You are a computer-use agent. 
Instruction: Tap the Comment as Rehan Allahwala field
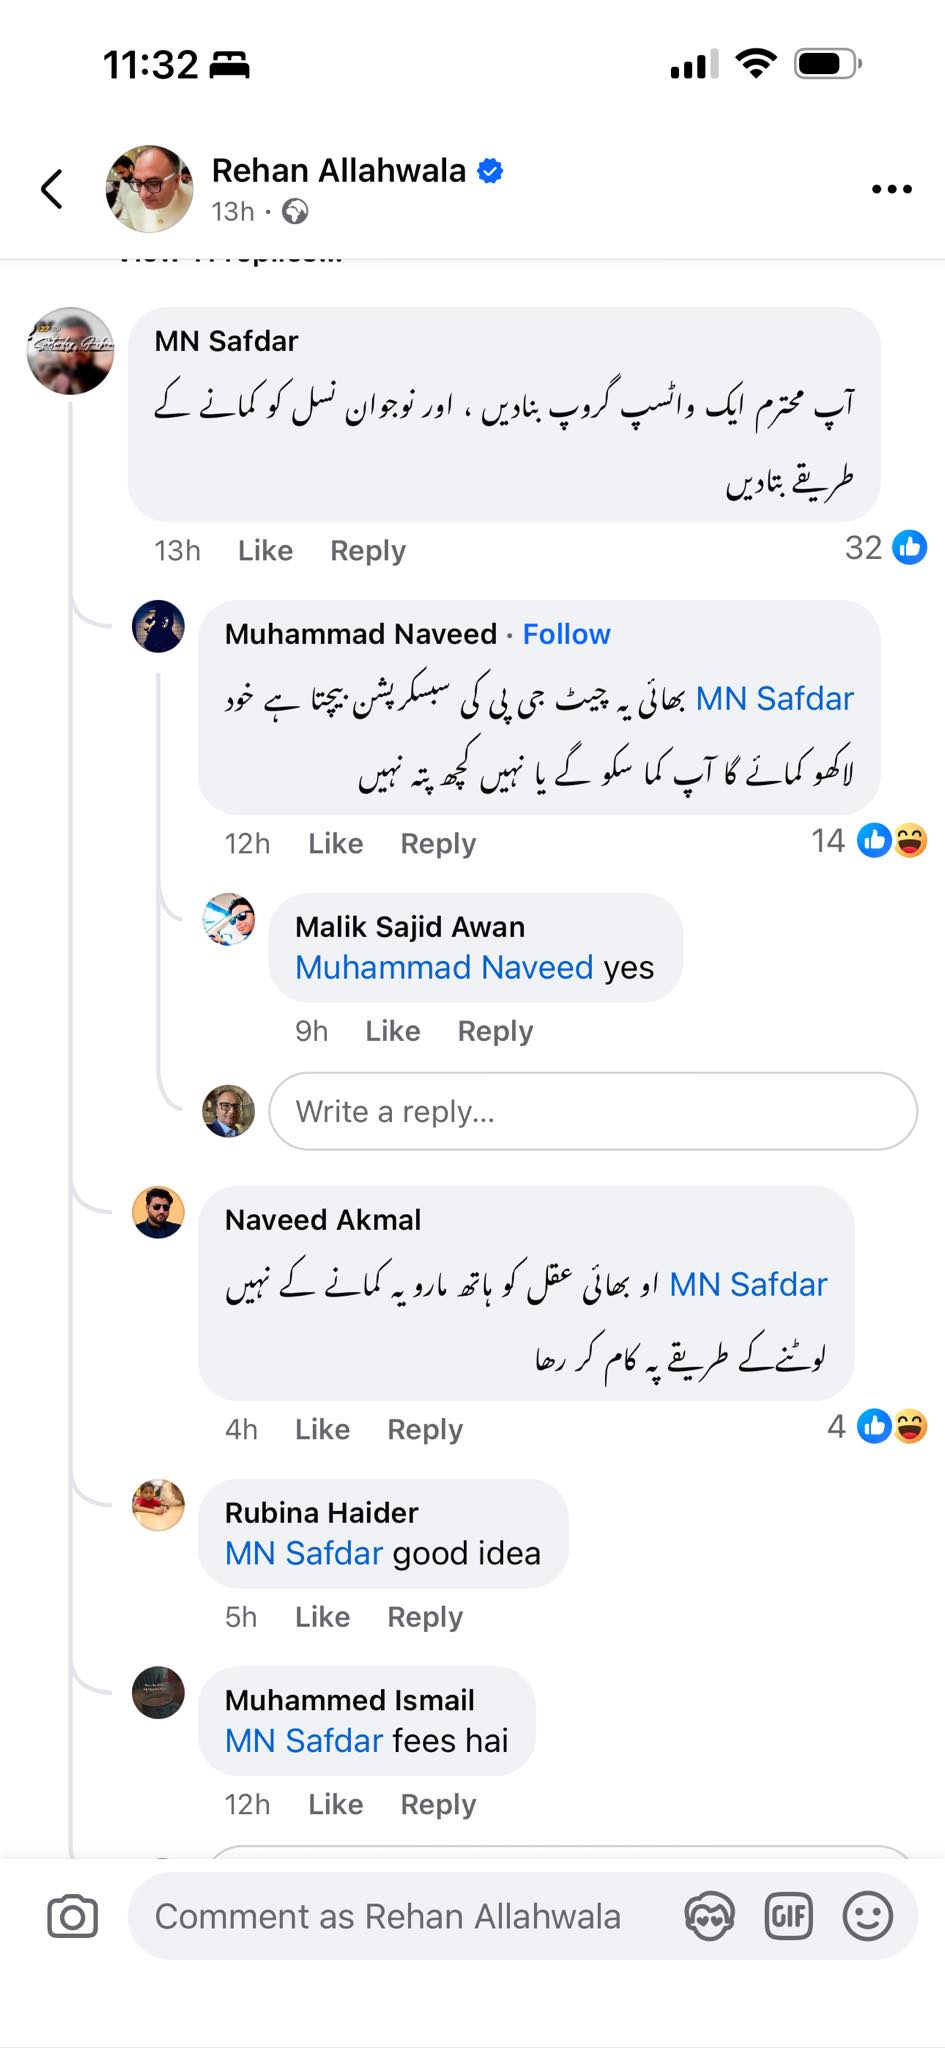click(x=388, y=1917)
